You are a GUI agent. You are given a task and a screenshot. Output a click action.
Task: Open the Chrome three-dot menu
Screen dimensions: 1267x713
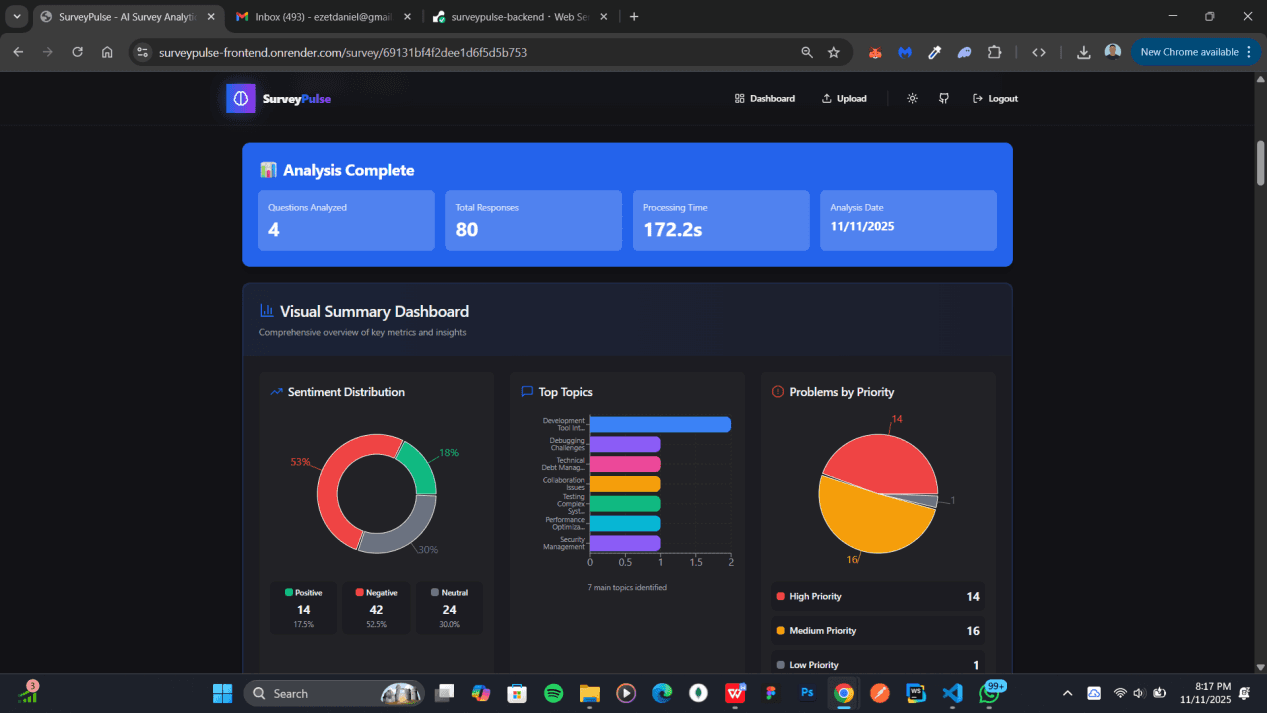pyautogui.click(x=1249, y=52)
